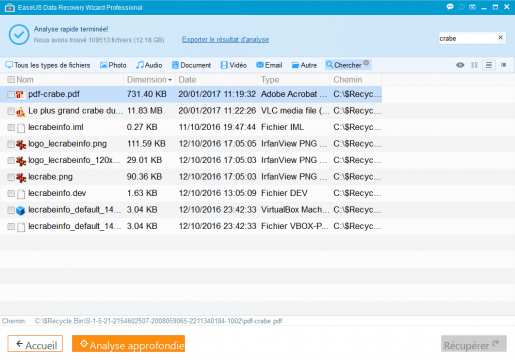Click the file icon of lecrabeinfo.dev
The height and width of the screenshot is (360, 515).
click(x=21, y=194)
